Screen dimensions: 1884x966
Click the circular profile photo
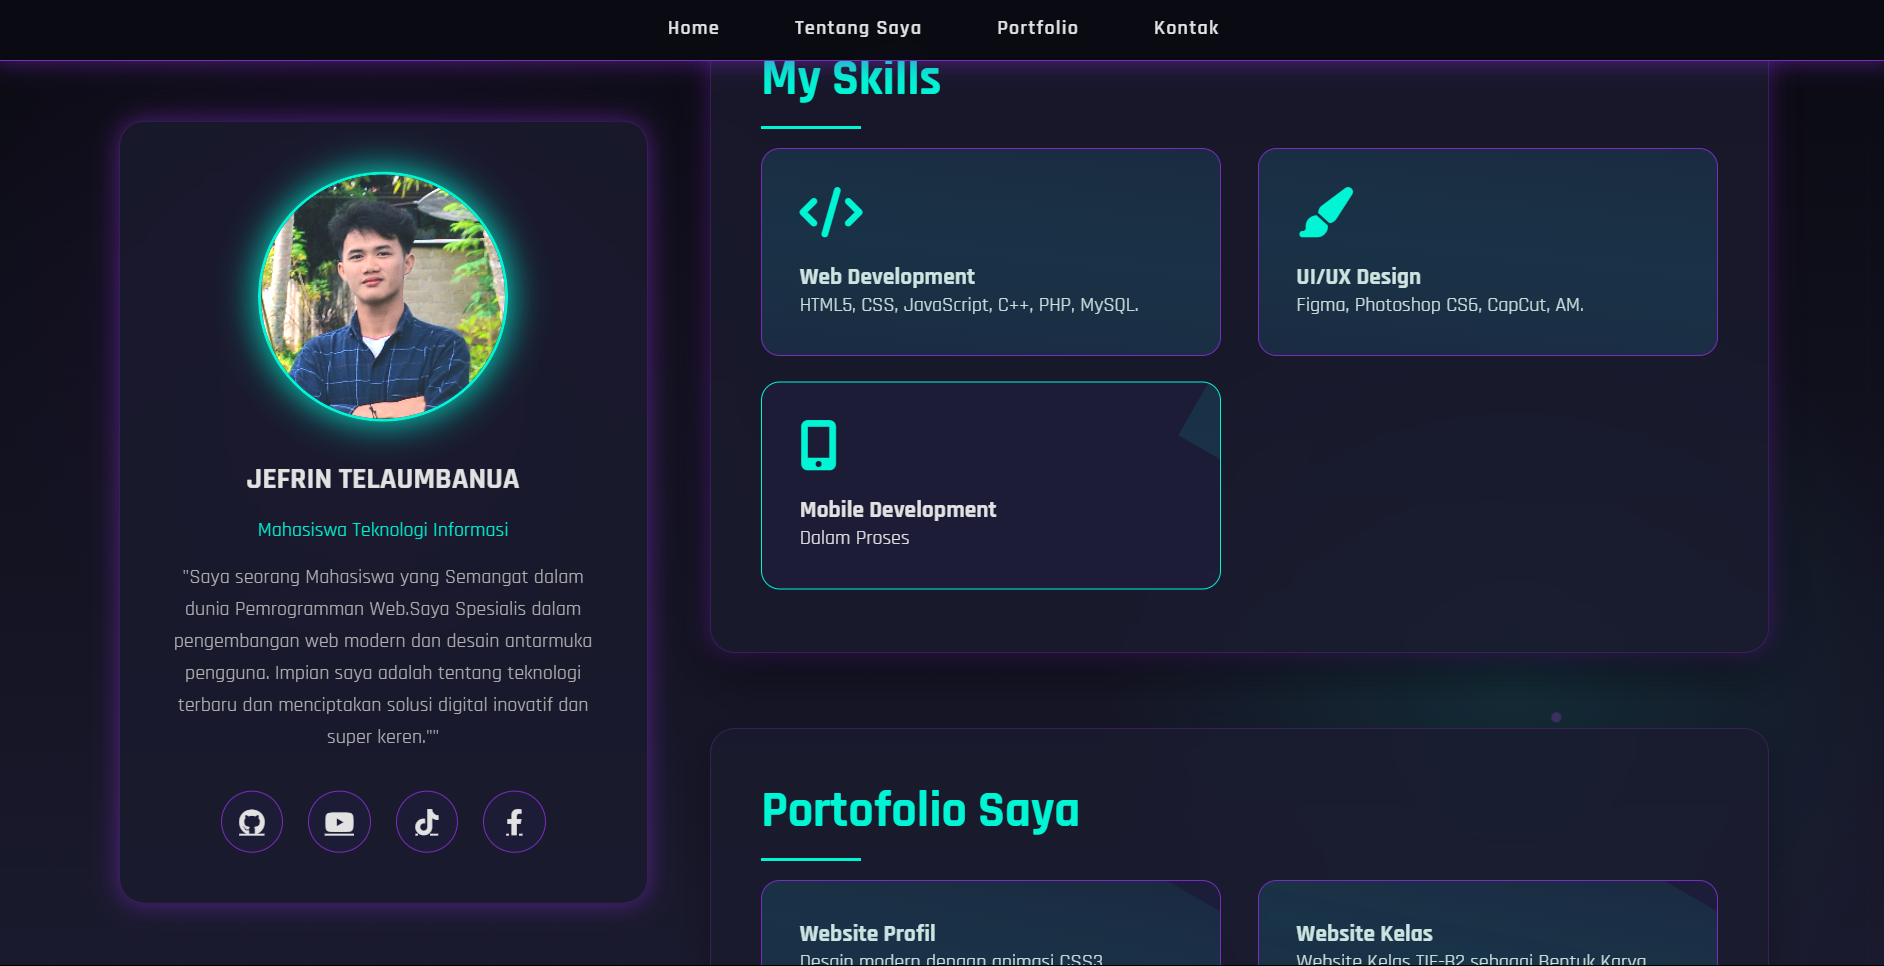pos(383,297)
